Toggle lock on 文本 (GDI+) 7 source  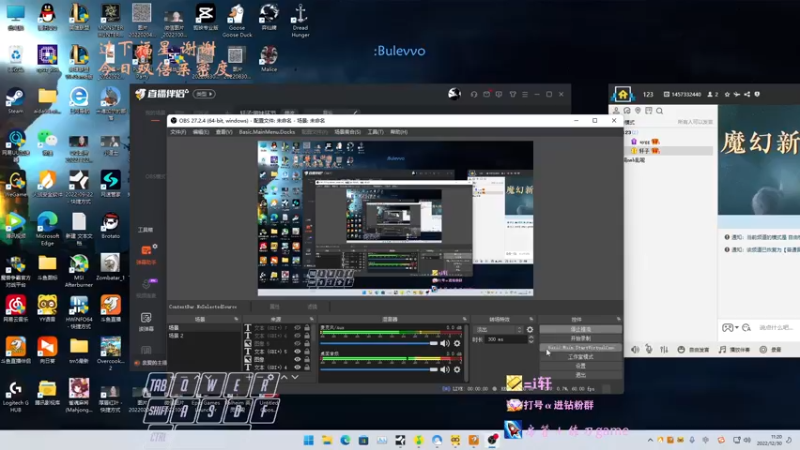(307, 328)
